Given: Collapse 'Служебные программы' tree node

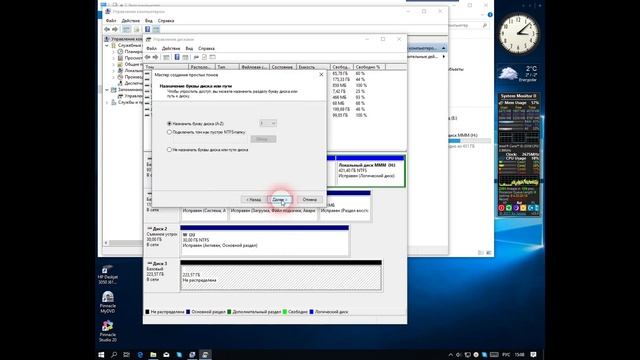Looking at the screenshot, I should [107, 46].
